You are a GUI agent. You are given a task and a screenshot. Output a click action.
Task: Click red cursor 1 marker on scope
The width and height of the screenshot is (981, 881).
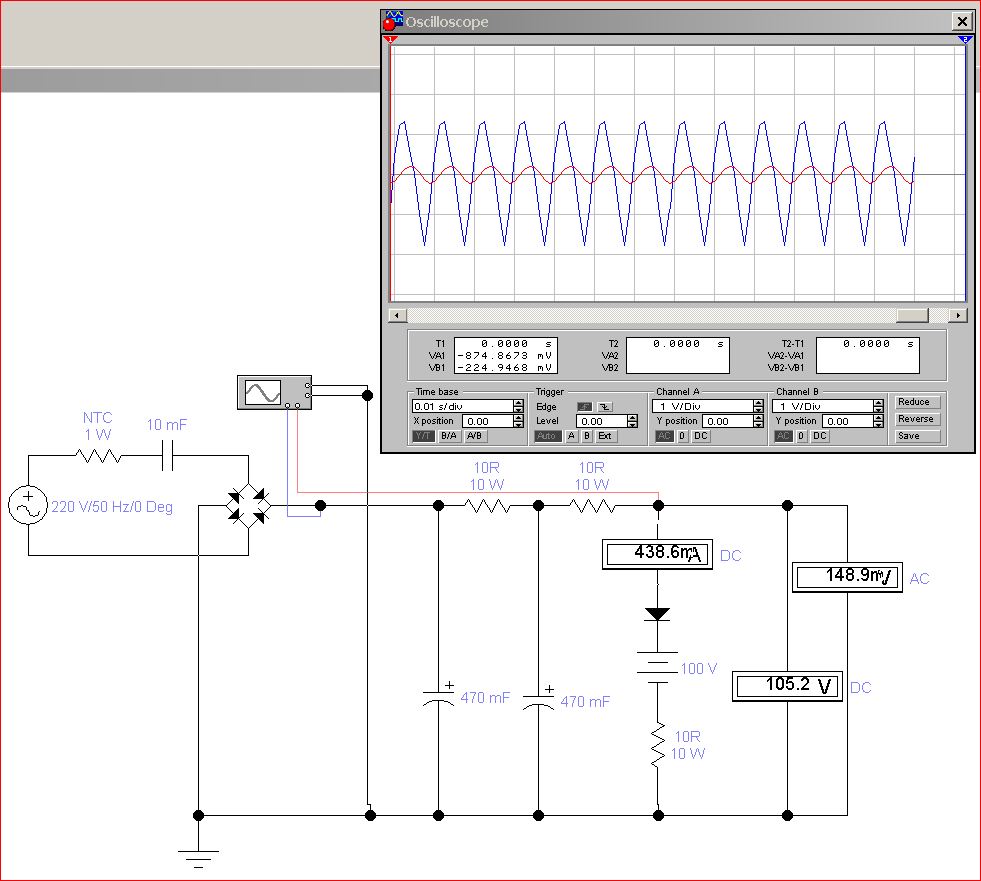click(x=390, y=40)
